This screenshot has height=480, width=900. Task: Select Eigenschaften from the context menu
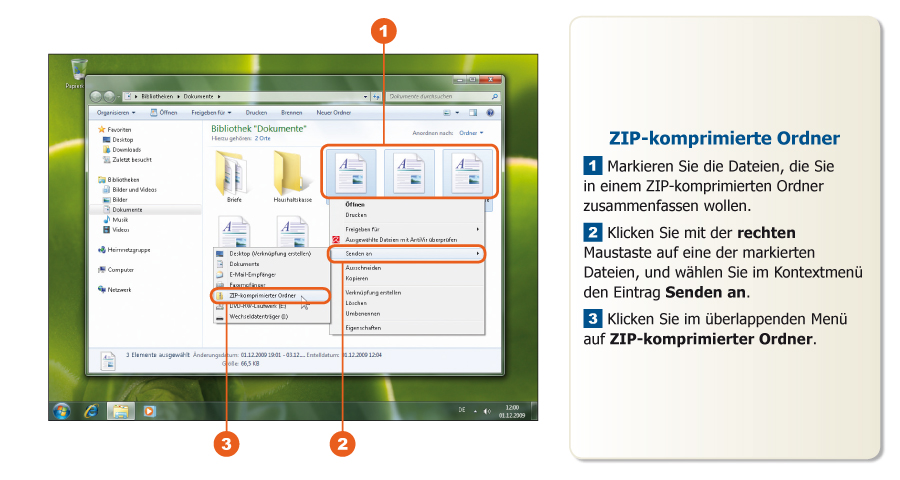click(x=362, y=327)
